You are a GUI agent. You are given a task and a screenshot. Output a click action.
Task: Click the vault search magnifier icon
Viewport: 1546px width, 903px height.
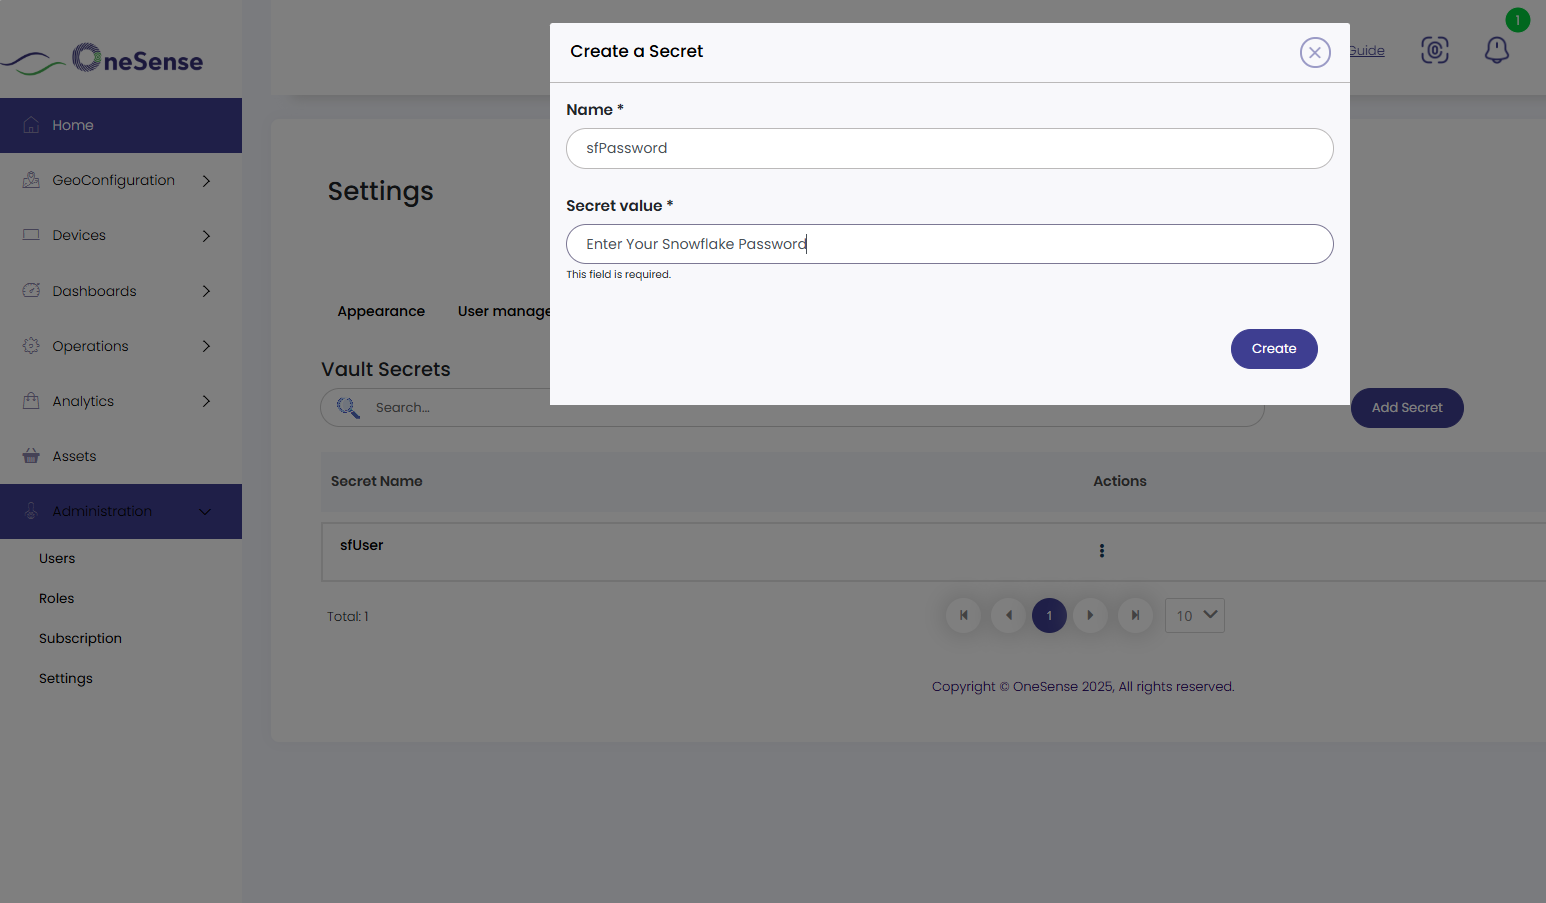pyautogui.click(x=348, y=408)
